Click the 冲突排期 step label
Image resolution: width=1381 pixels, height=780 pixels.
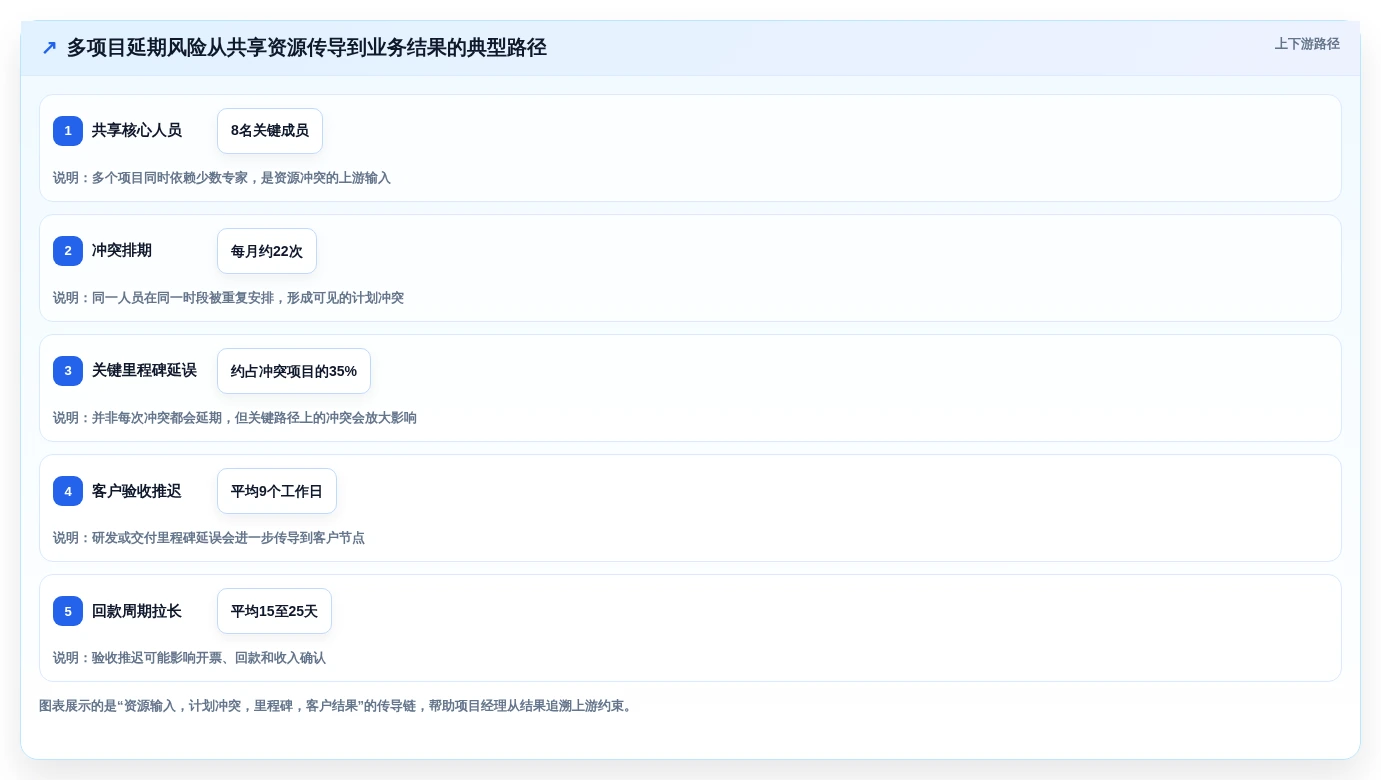pyautogui.click(x=122, y=251)
